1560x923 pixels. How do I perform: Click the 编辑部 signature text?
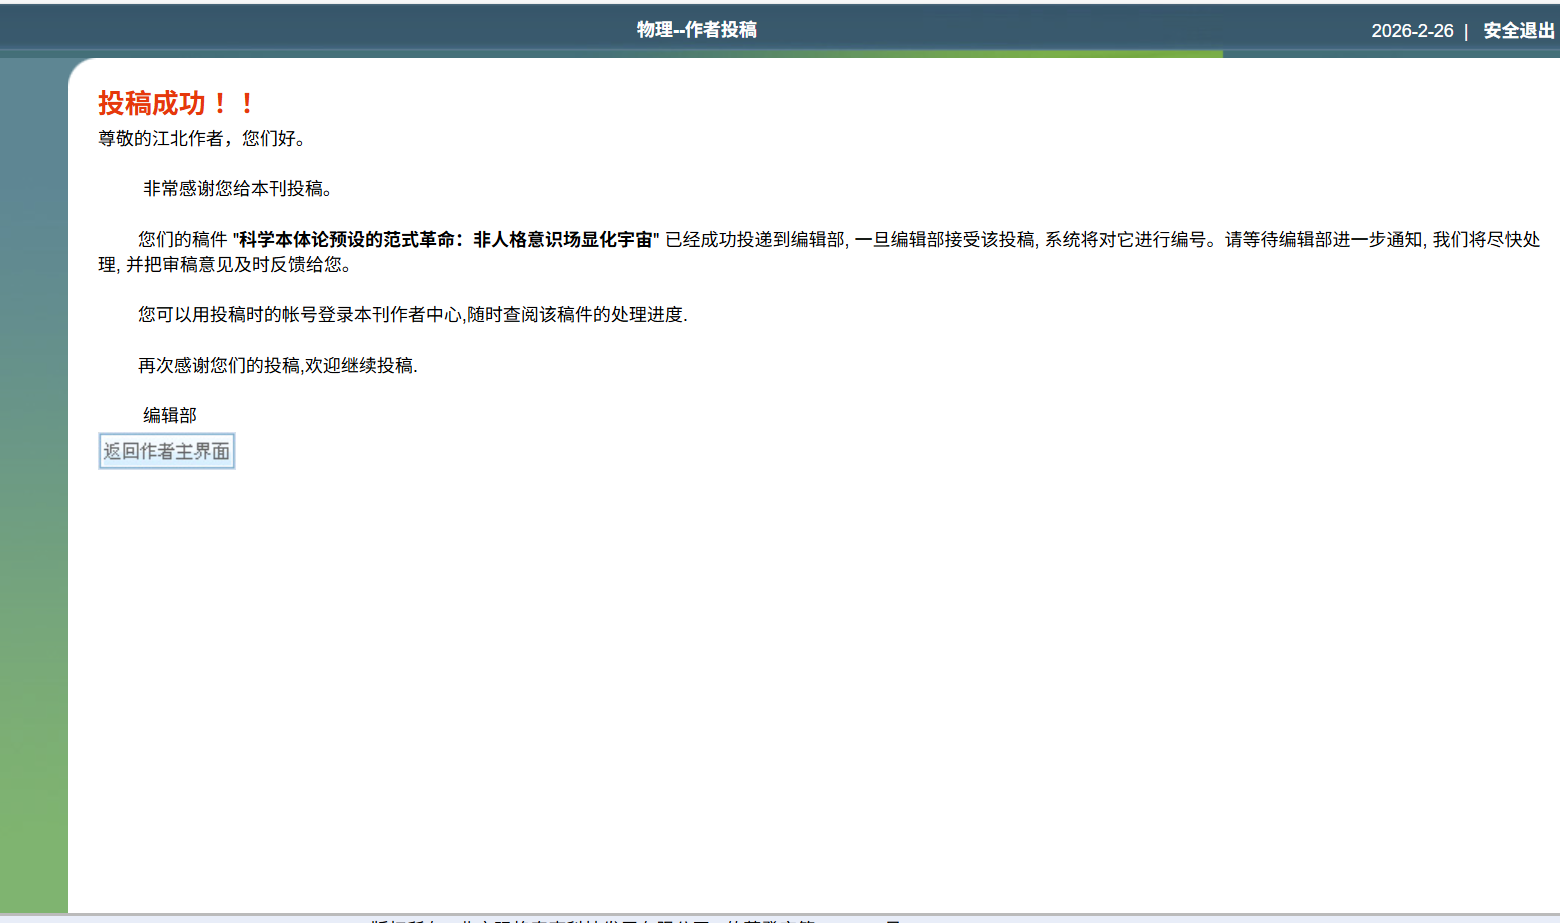pos(170,416)
